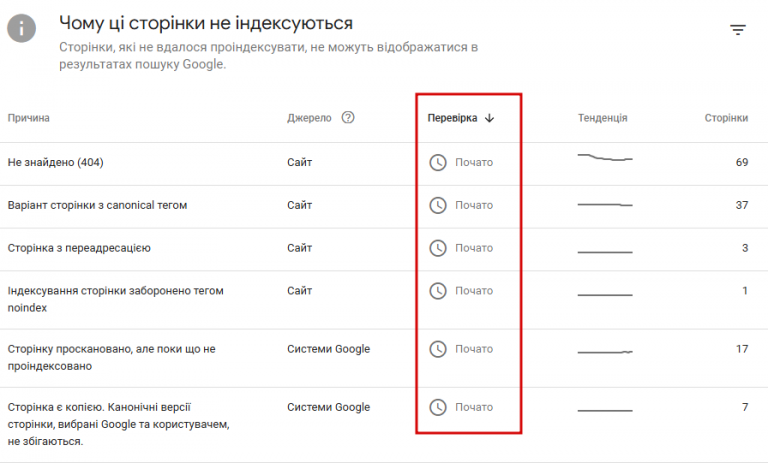Image resolution: width=768 pixels, height=463 pixels.
Task: Click the help icon next to Джерело
Action: click(348, 117)
